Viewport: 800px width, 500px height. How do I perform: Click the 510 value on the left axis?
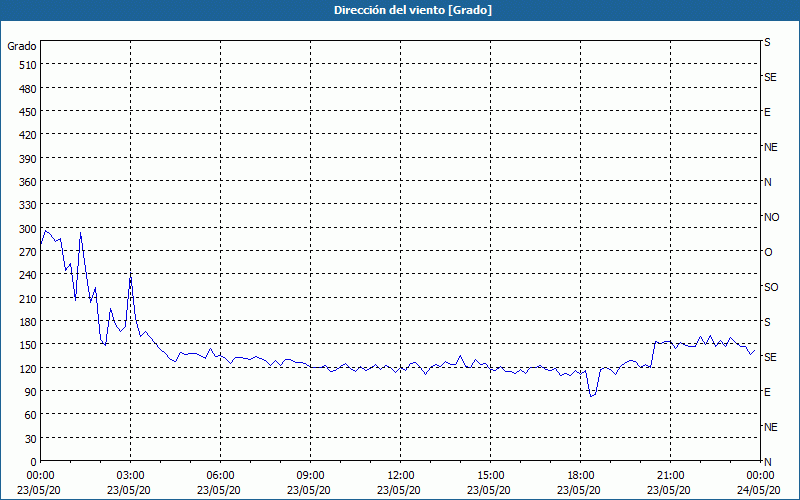click(28, 65)
